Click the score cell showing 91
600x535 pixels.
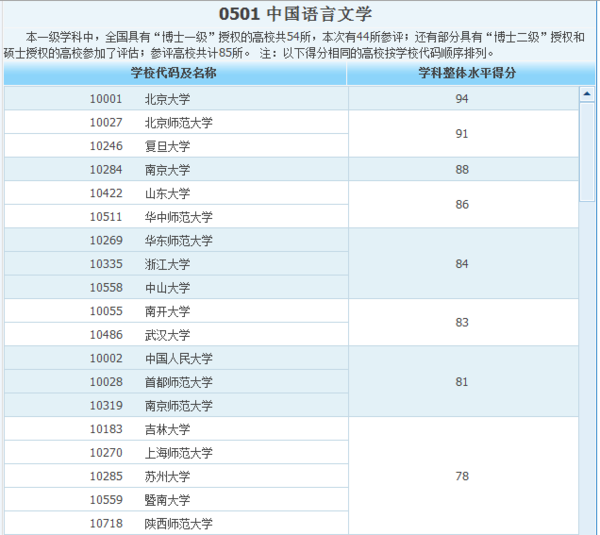coord(463,134)
